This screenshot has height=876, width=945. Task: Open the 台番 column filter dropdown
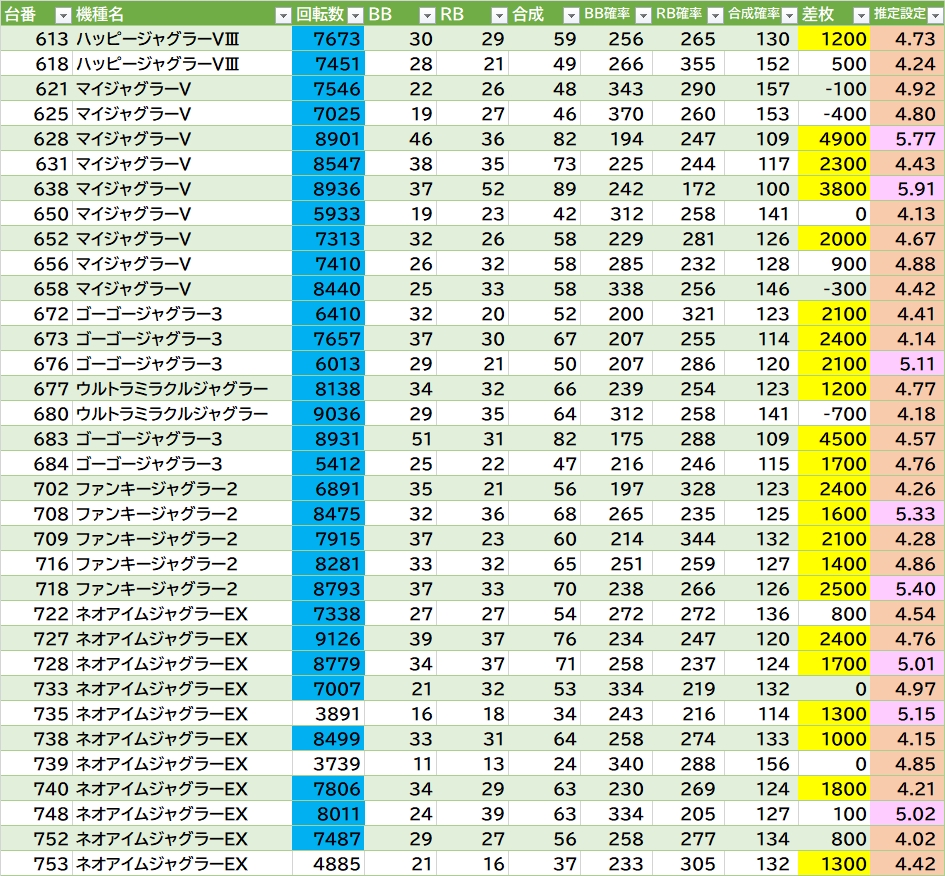click(62, 15)
